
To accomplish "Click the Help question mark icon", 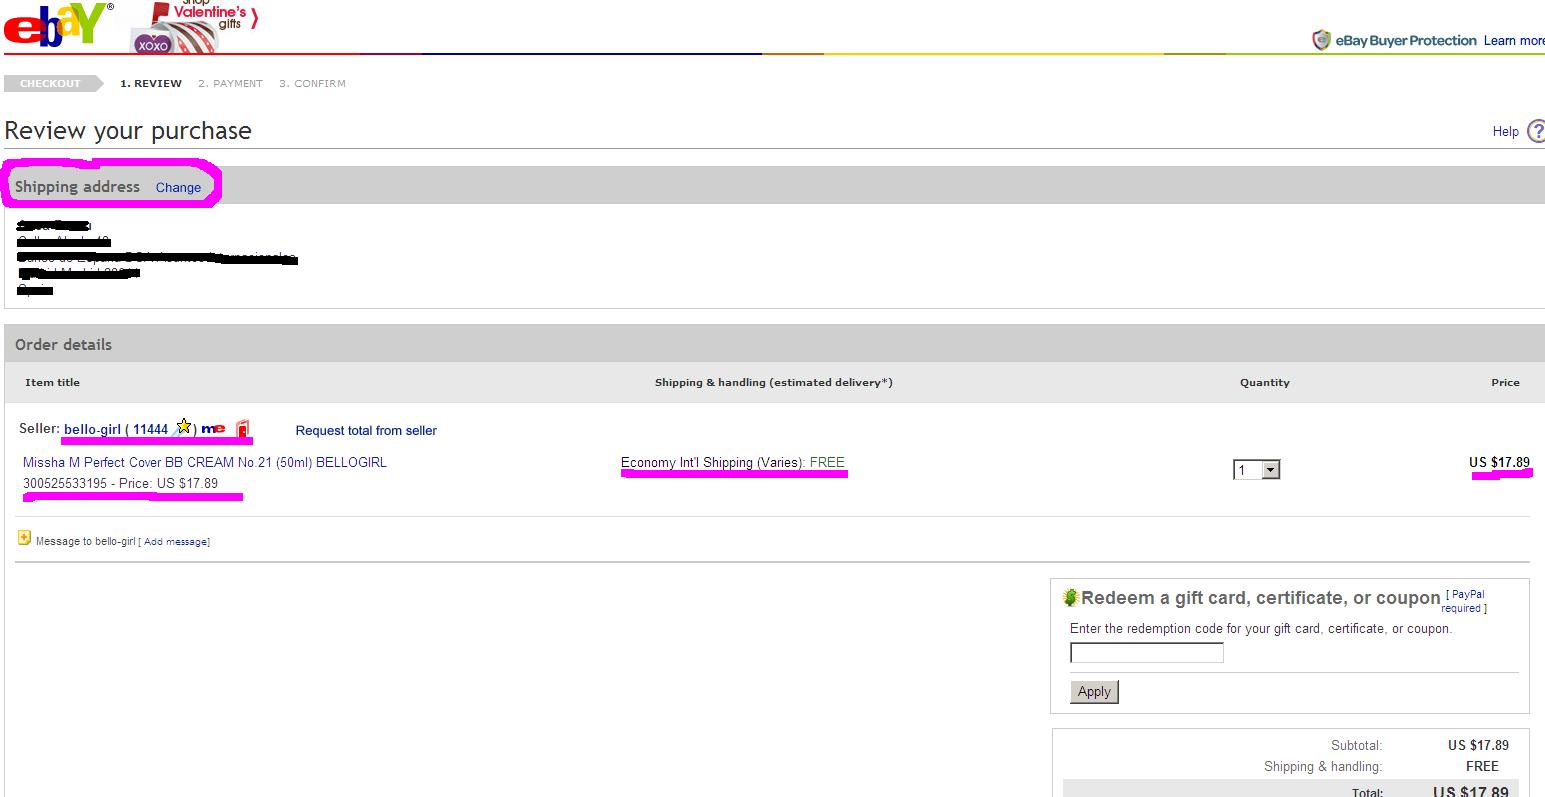I will point(1535,131).
